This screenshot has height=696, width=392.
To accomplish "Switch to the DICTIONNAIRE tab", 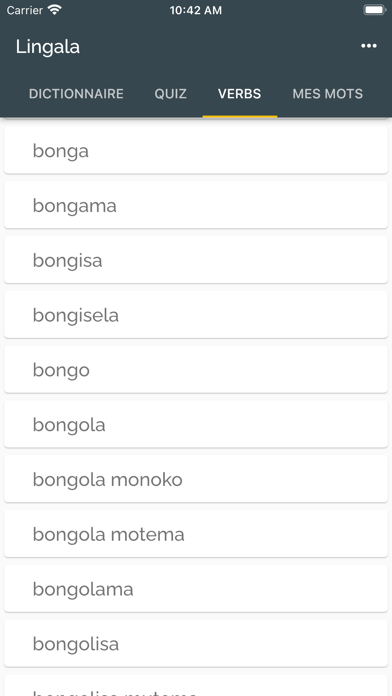I will tap(76, 94).
